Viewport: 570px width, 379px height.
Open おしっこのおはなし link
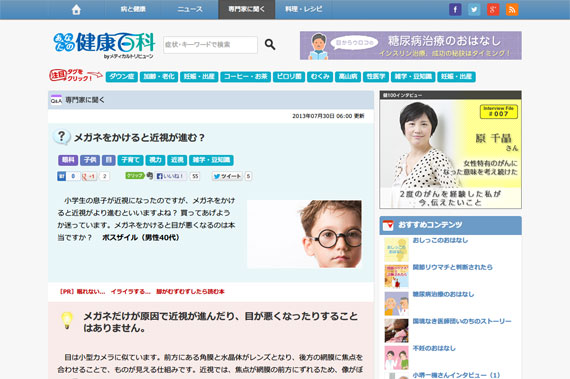(x=440, y=240)
